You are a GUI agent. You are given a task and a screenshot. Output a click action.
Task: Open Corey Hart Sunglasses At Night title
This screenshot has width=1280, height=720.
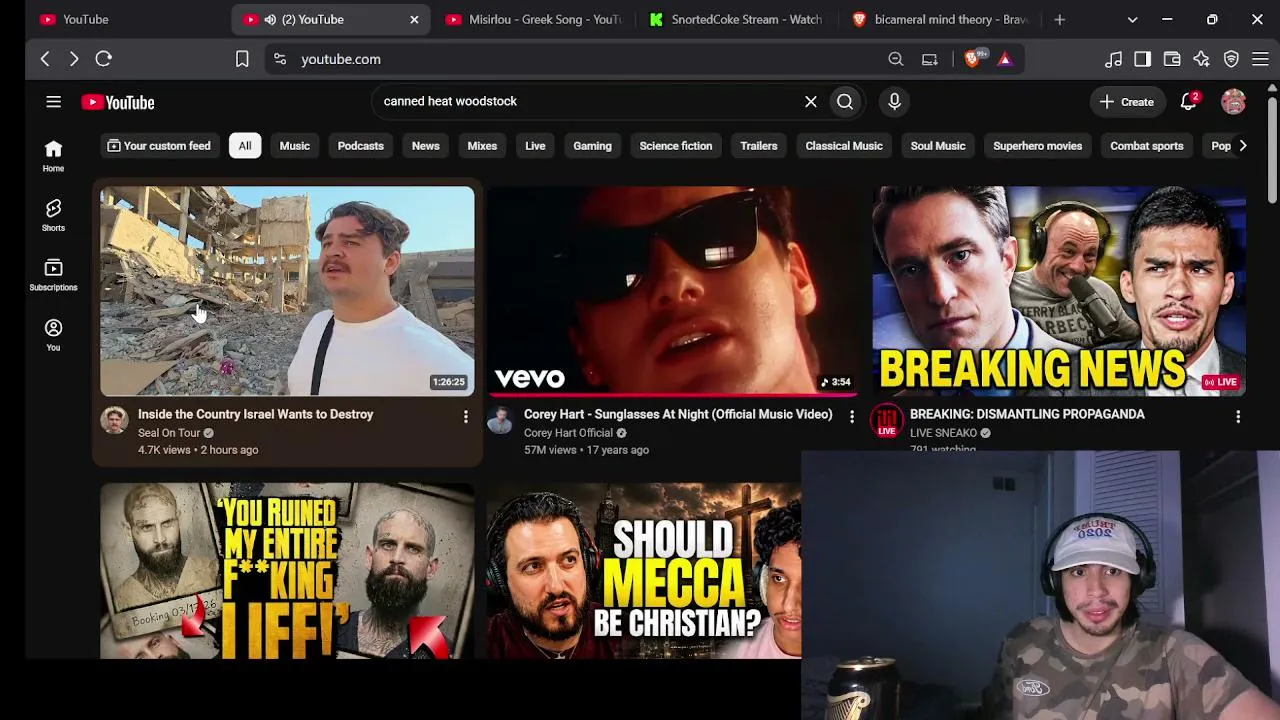678,414
